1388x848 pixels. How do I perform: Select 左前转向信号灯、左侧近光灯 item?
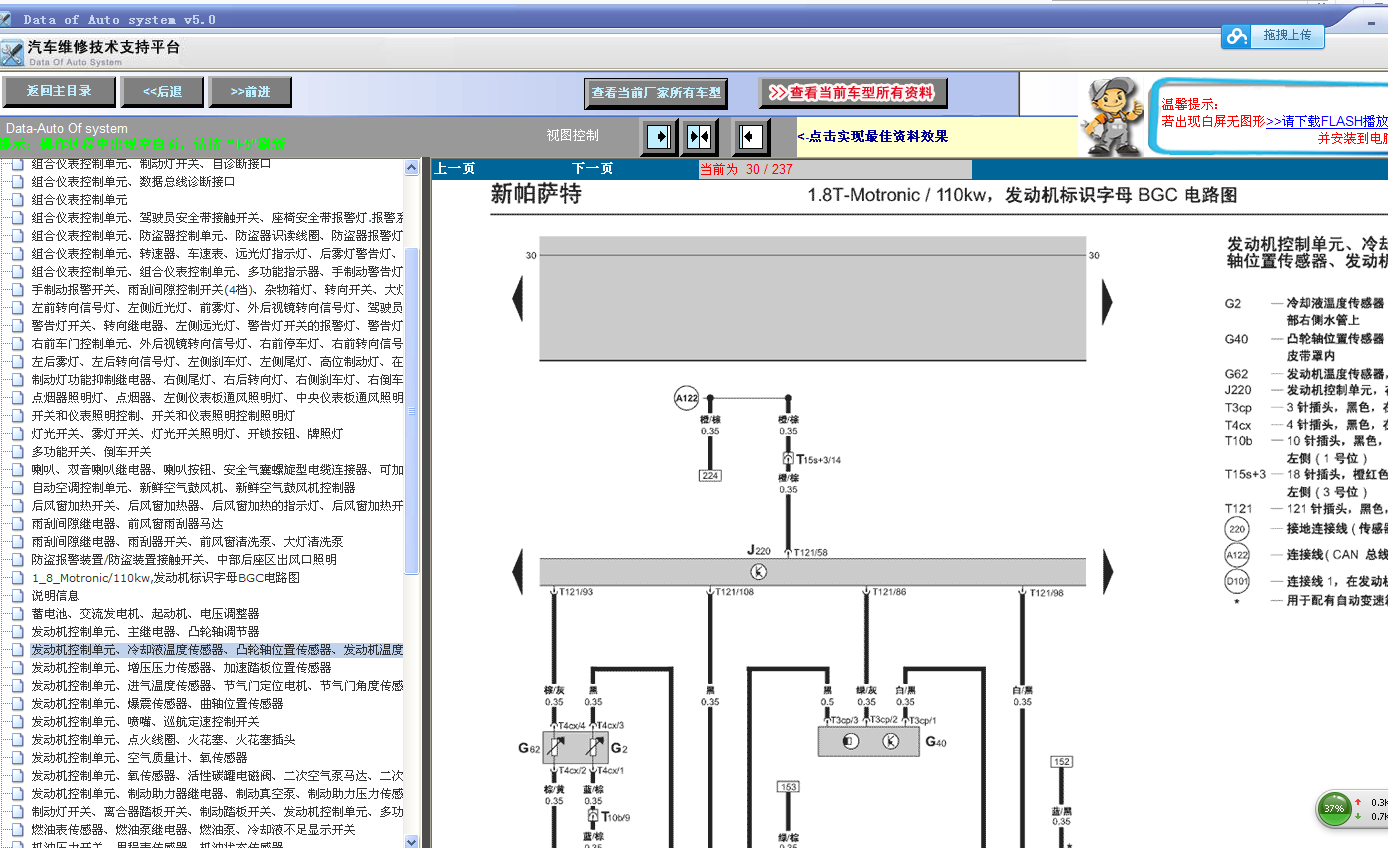point(217,308)
